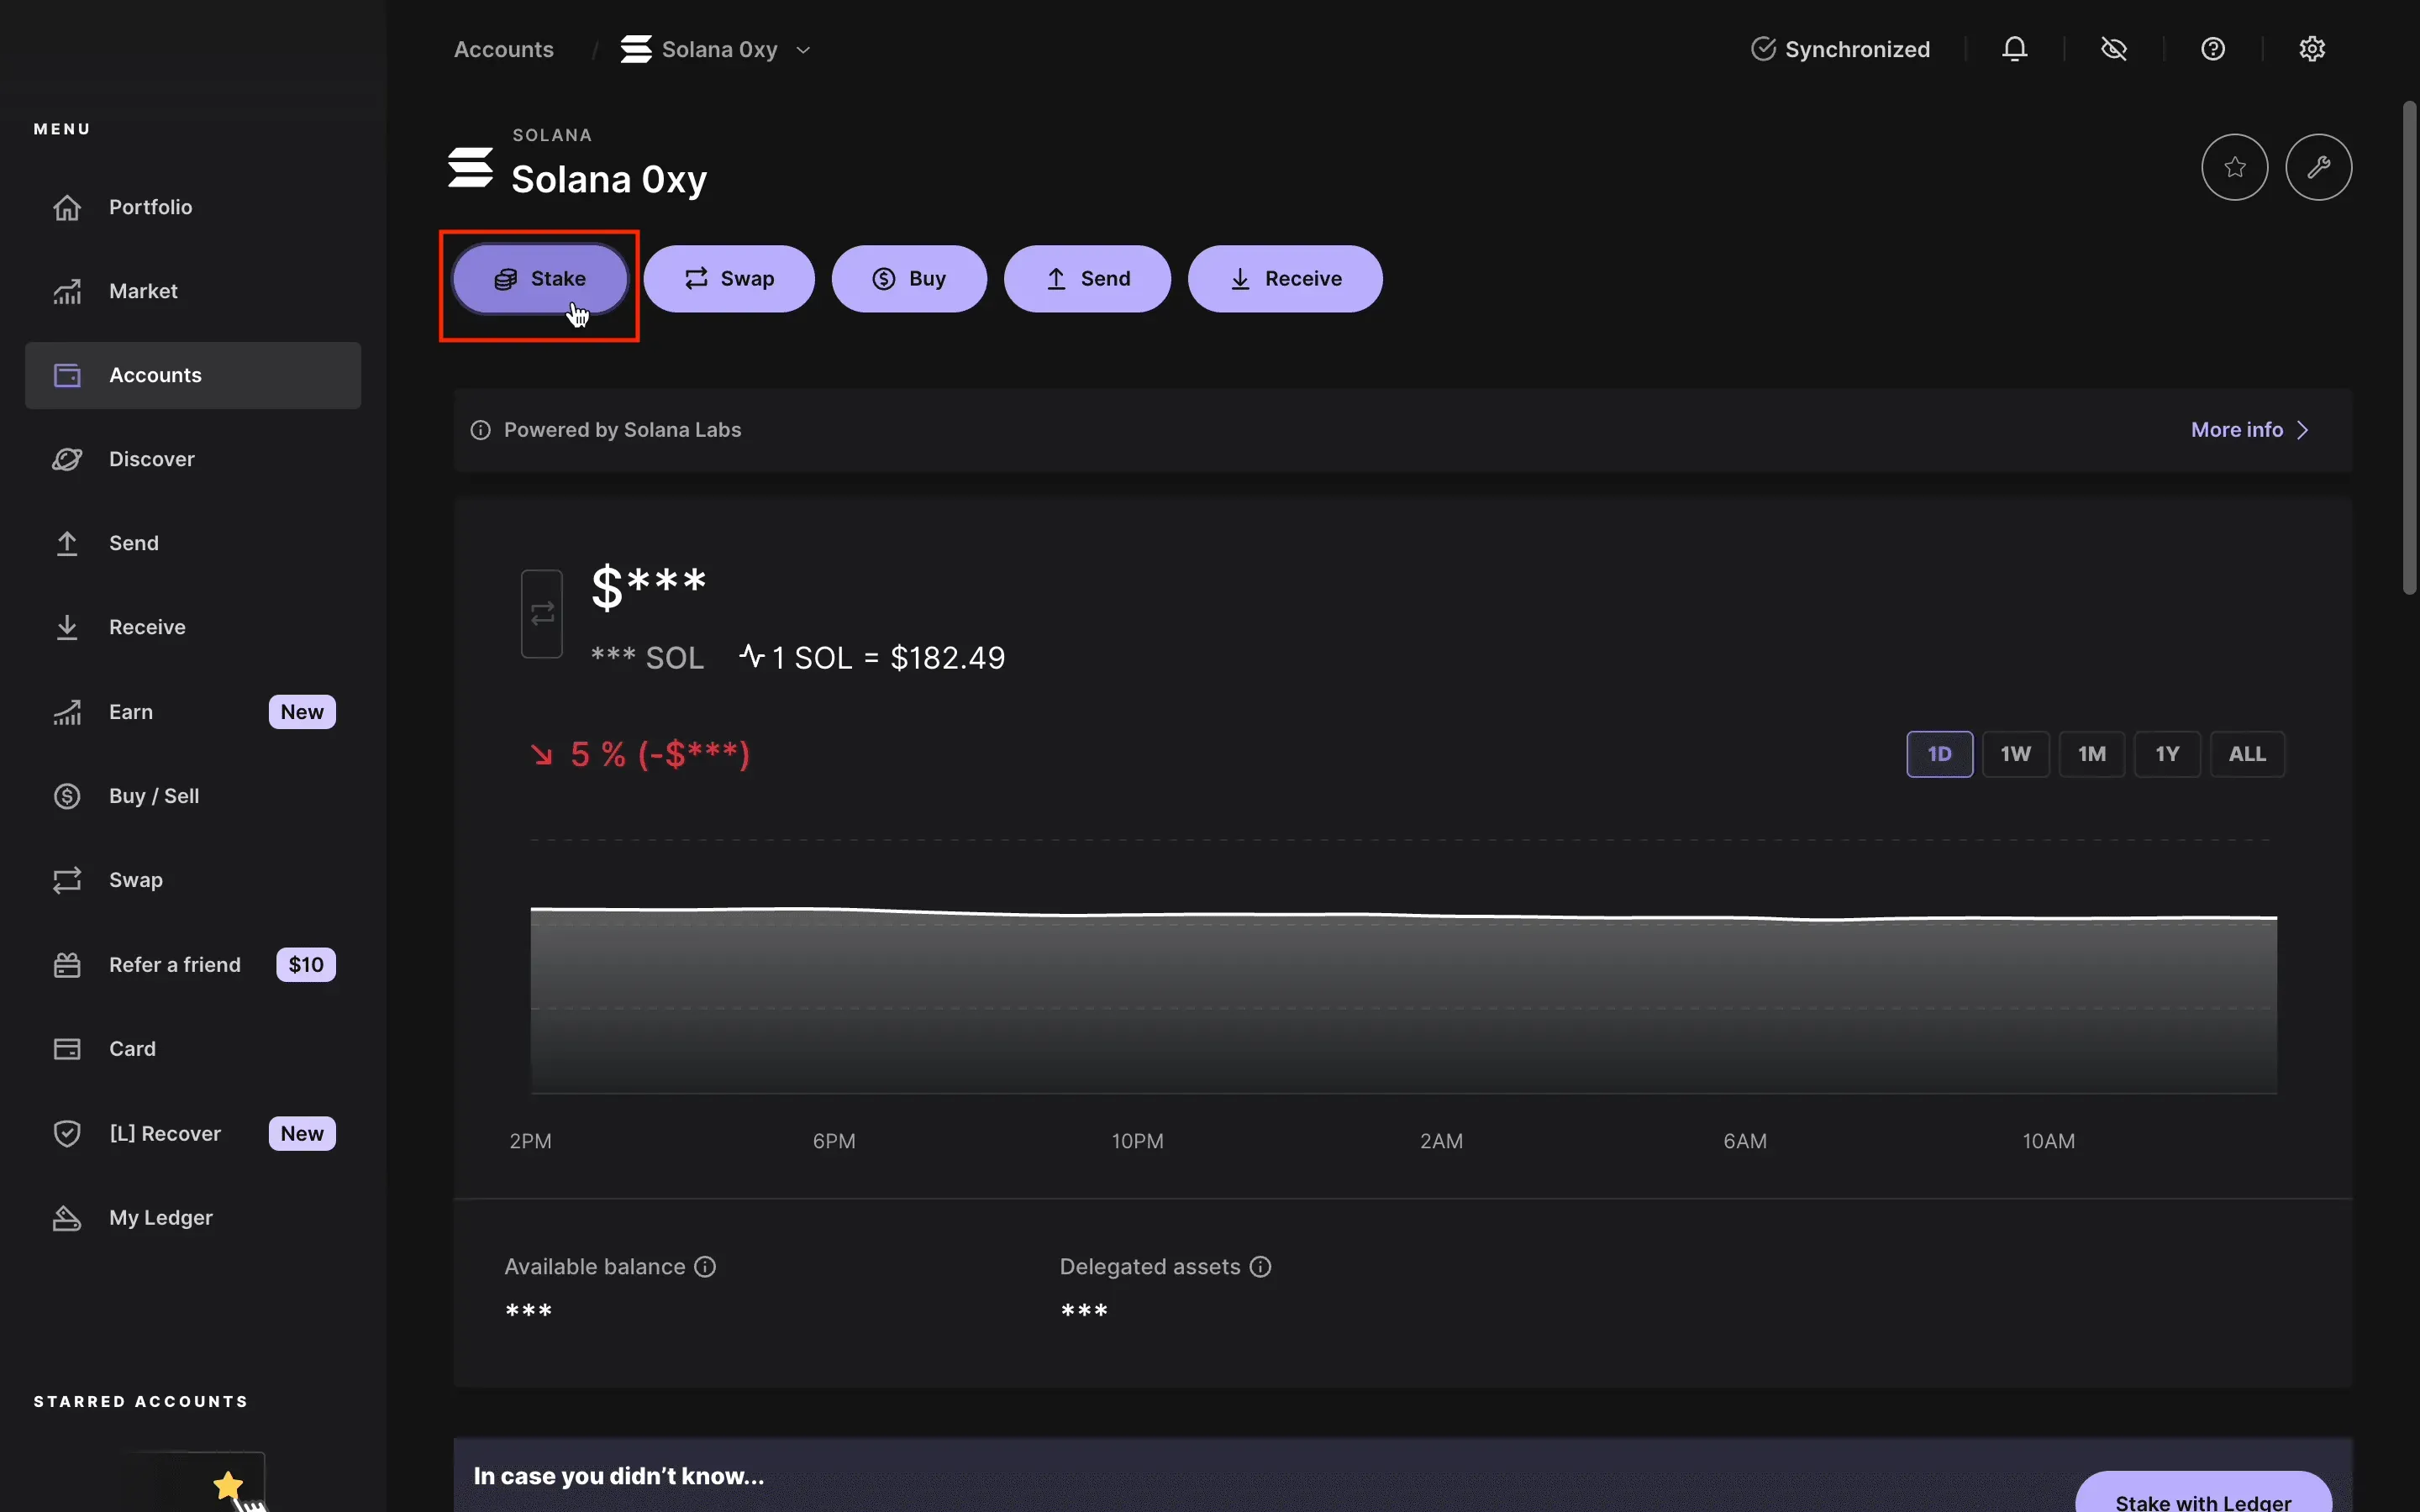Select Accounts in the sidebar
Screen dimensions: 2420x1512
coord(193,375)
